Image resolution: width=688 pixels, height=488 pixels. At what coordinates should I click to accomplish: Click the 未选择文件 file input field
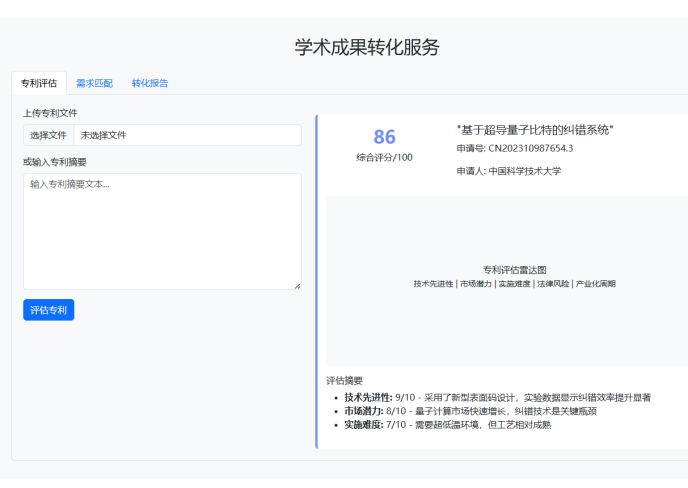(x=162, y=135)
